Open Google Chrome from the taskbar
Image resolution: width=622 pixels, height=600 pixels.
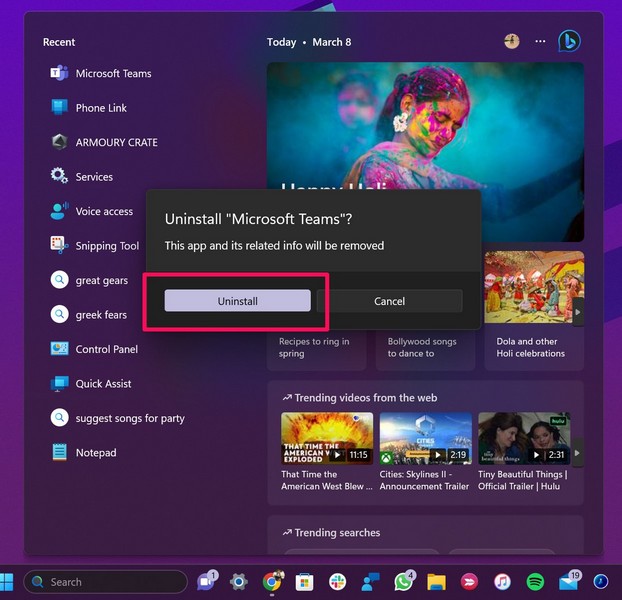tap(271, 581)
